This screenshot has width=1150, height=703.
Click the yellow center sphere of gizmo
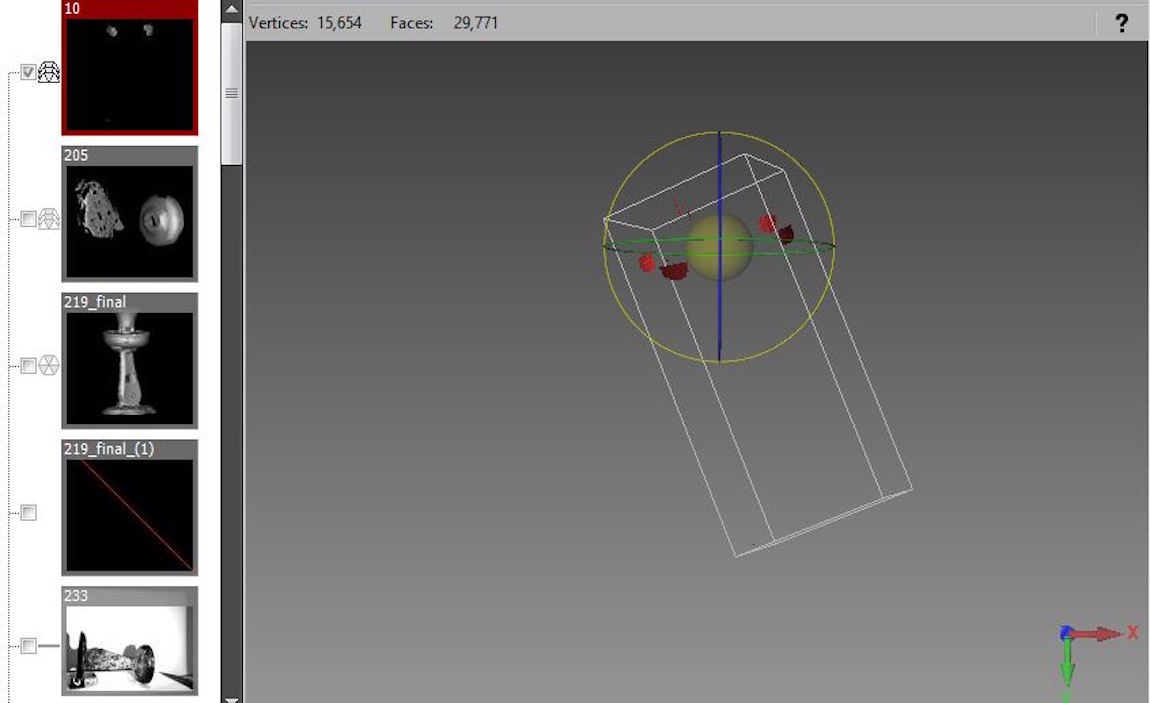click(720, 247)
